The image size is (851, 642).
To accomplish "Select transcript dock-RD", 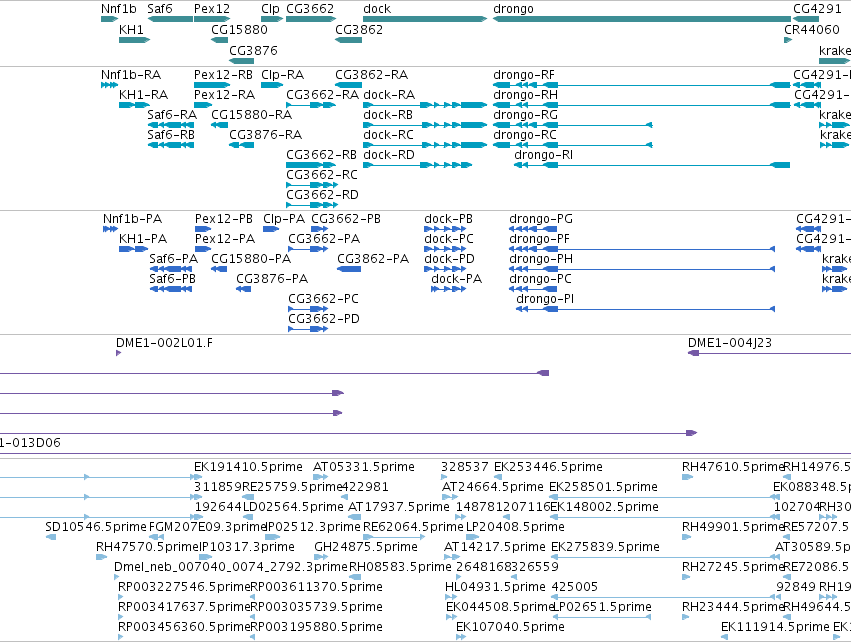I will (x=389, y=155).
